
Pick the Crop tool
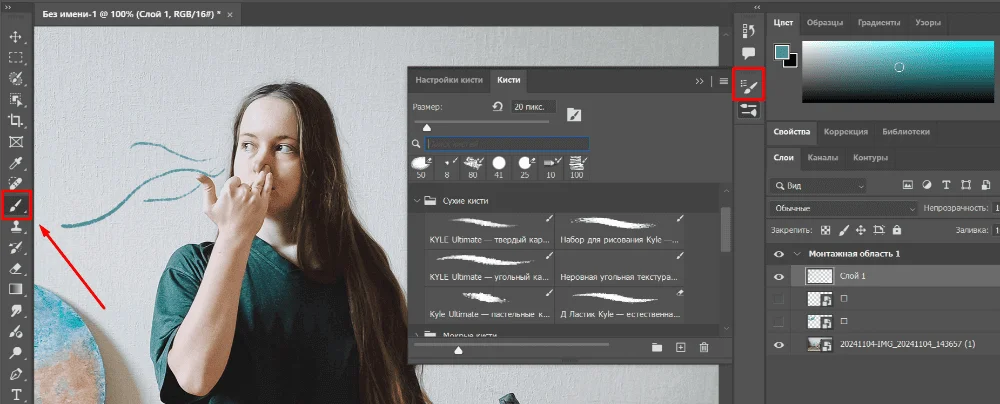[16, 121]
